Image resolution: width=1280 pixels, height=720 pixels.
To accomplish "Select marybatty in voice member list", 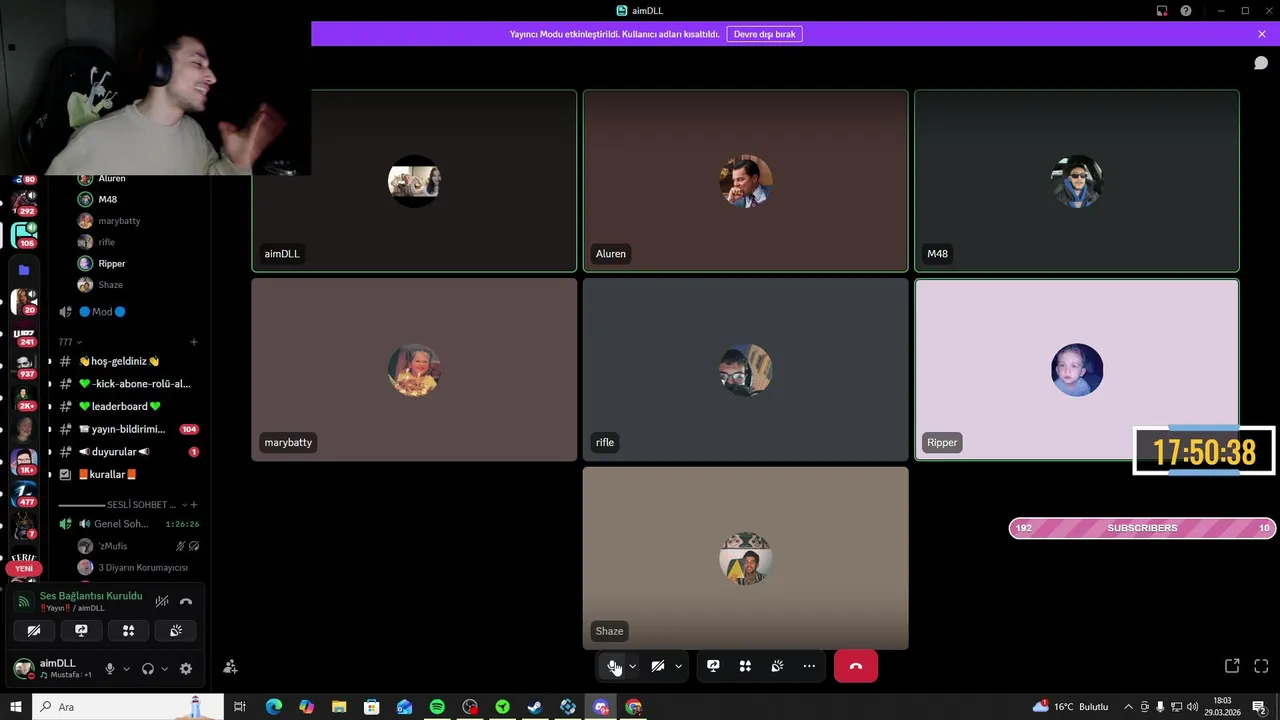I will point(137,221).
